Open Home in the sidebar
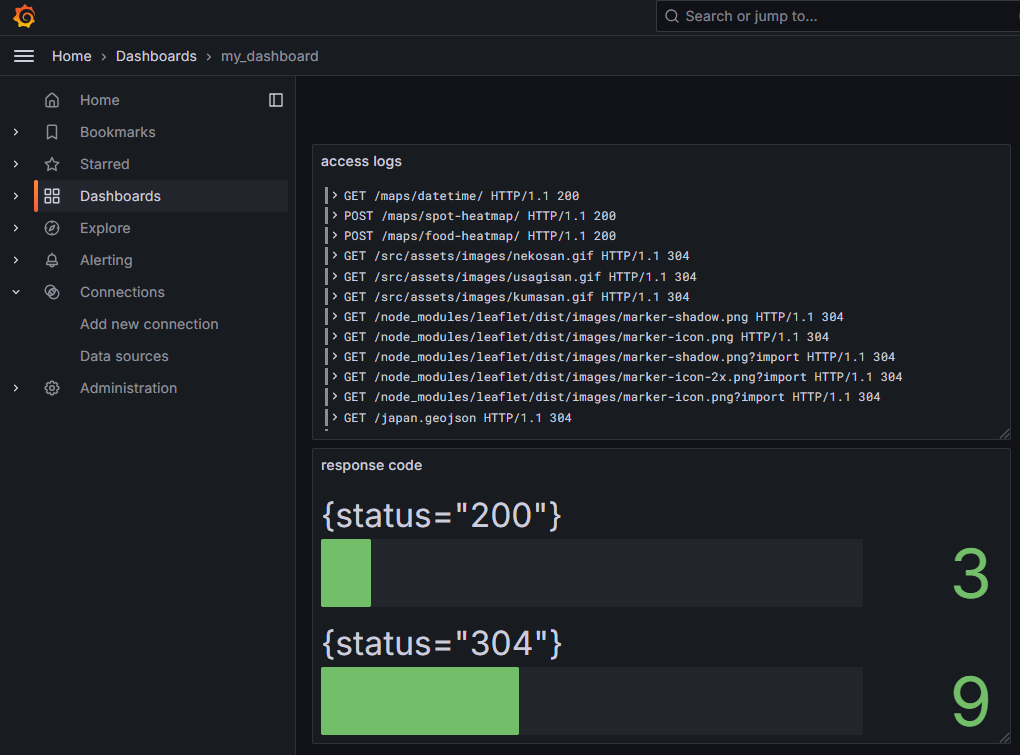Image resolution: width=1020 pixels, height=755 pixels. pos(100,100)
